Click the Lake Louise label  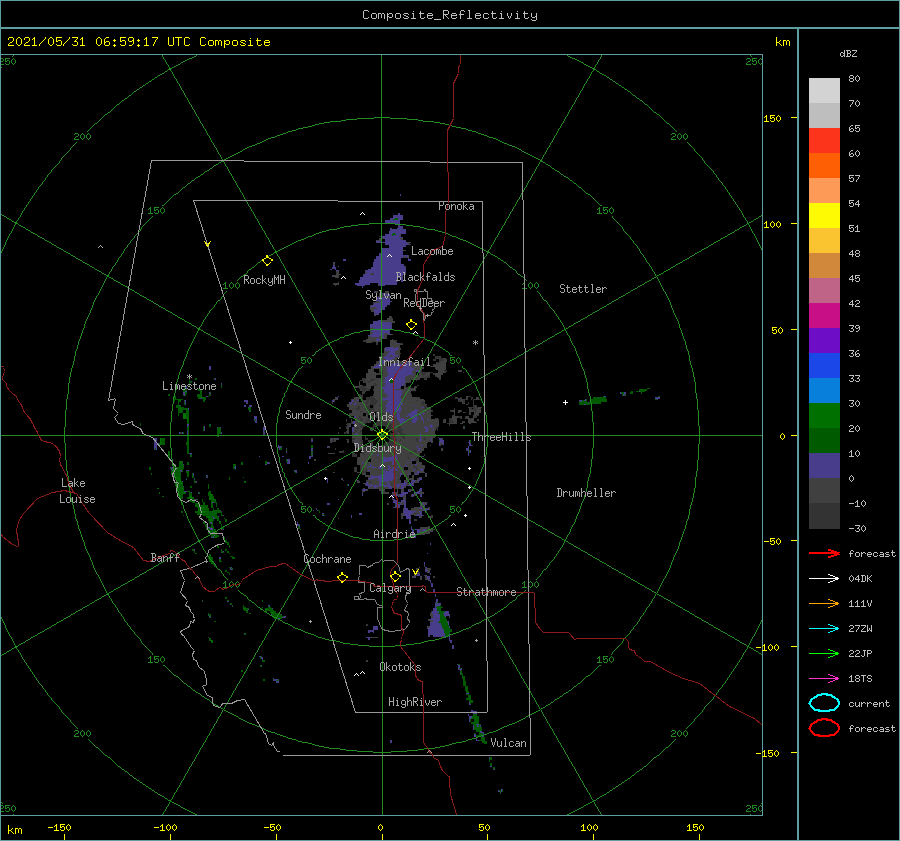[x=77, y=491]
